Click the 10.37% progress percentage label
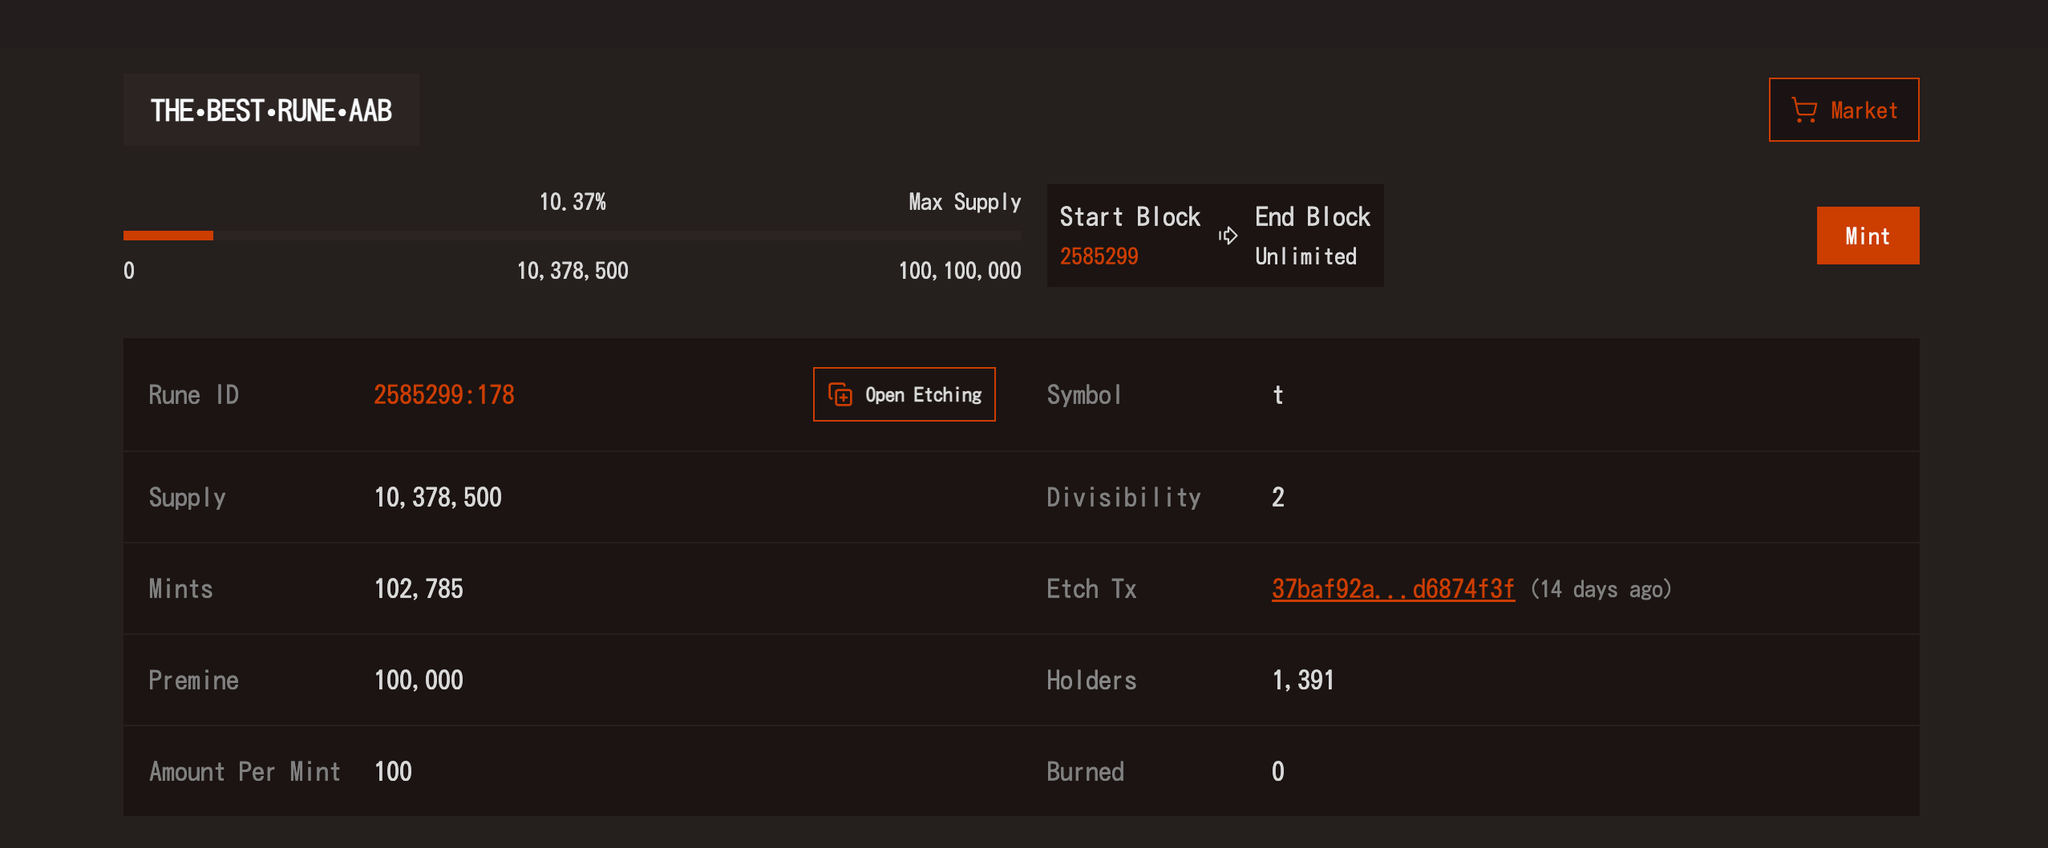 (573, 202)
